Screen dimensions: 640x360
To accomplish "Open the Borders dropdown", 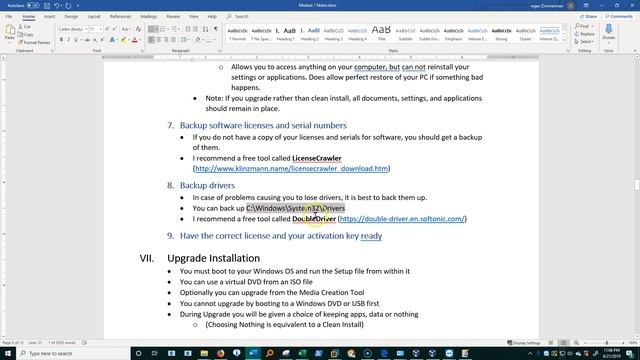I will [214, 40].
